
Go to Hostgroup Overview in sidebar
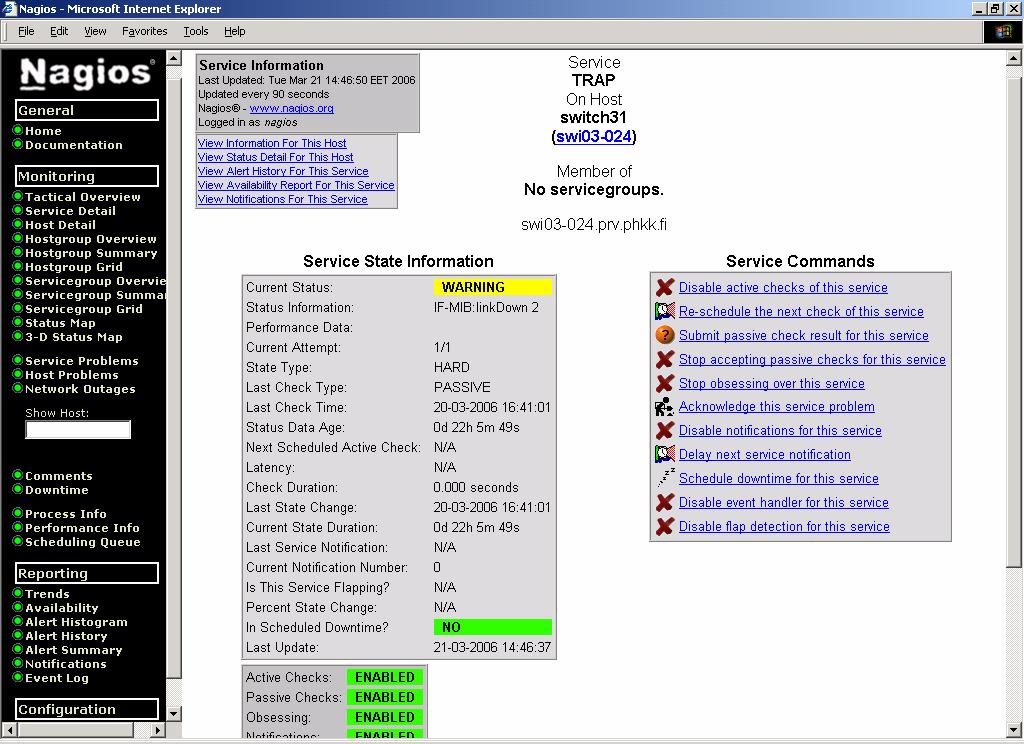91,239
